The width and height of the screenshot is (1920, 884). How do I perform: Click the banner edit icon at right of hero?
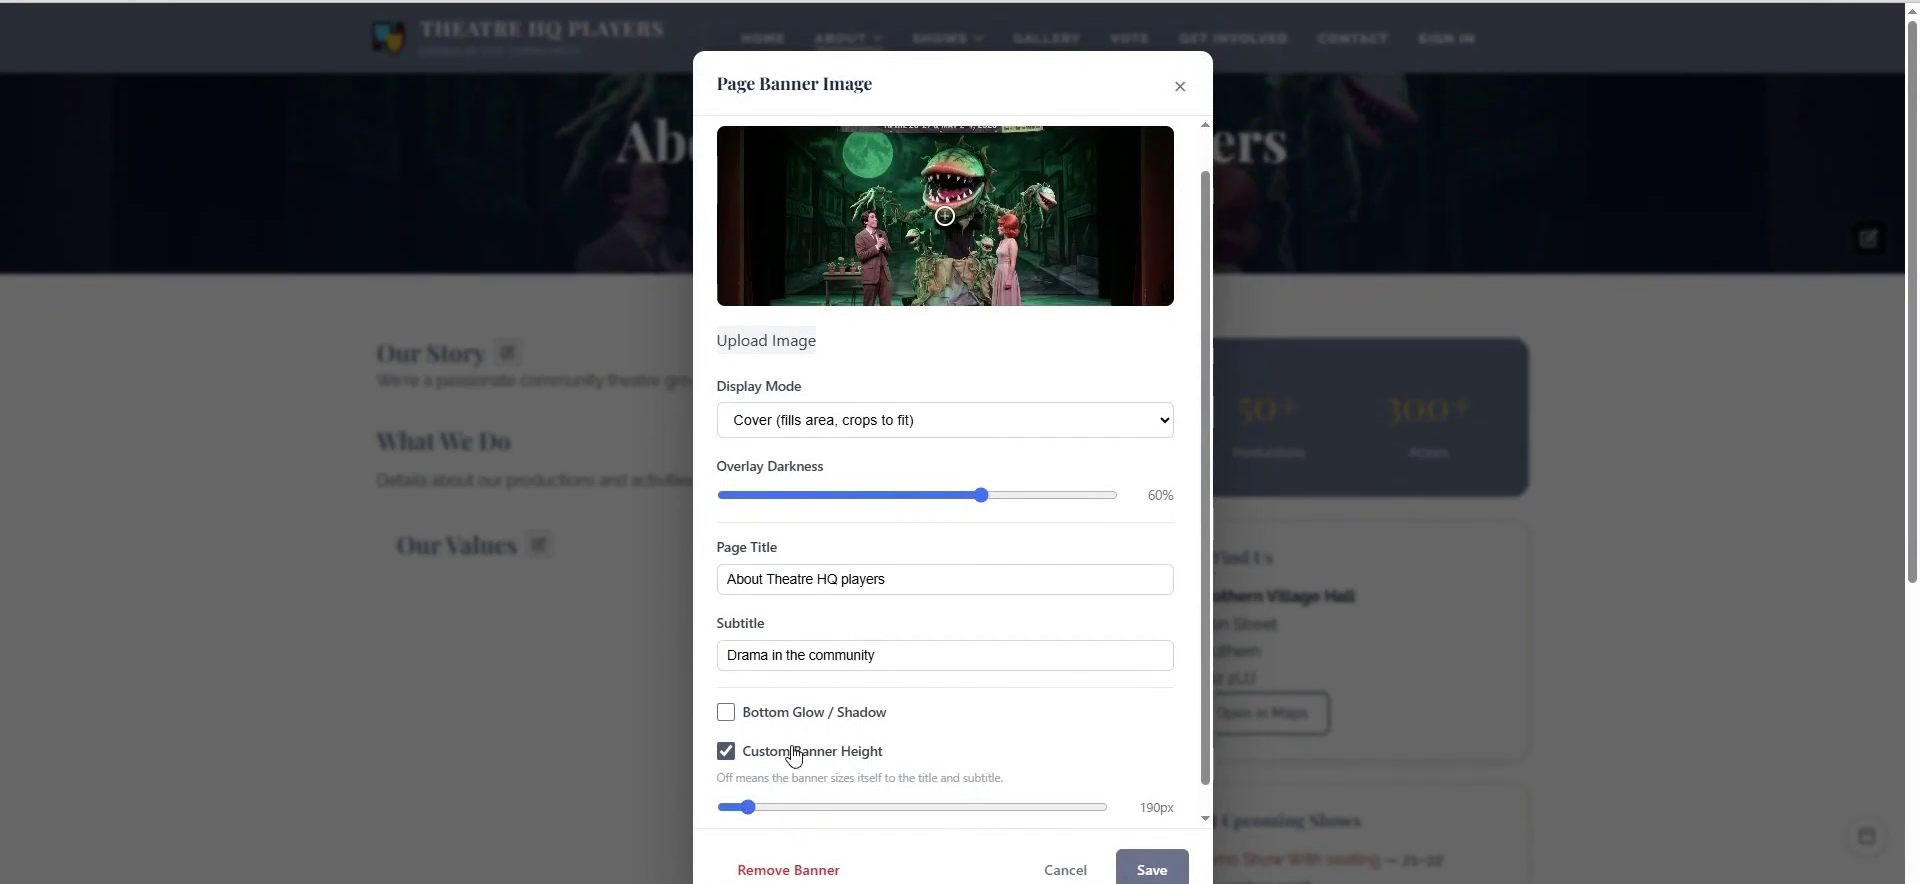pos(1868,239)
